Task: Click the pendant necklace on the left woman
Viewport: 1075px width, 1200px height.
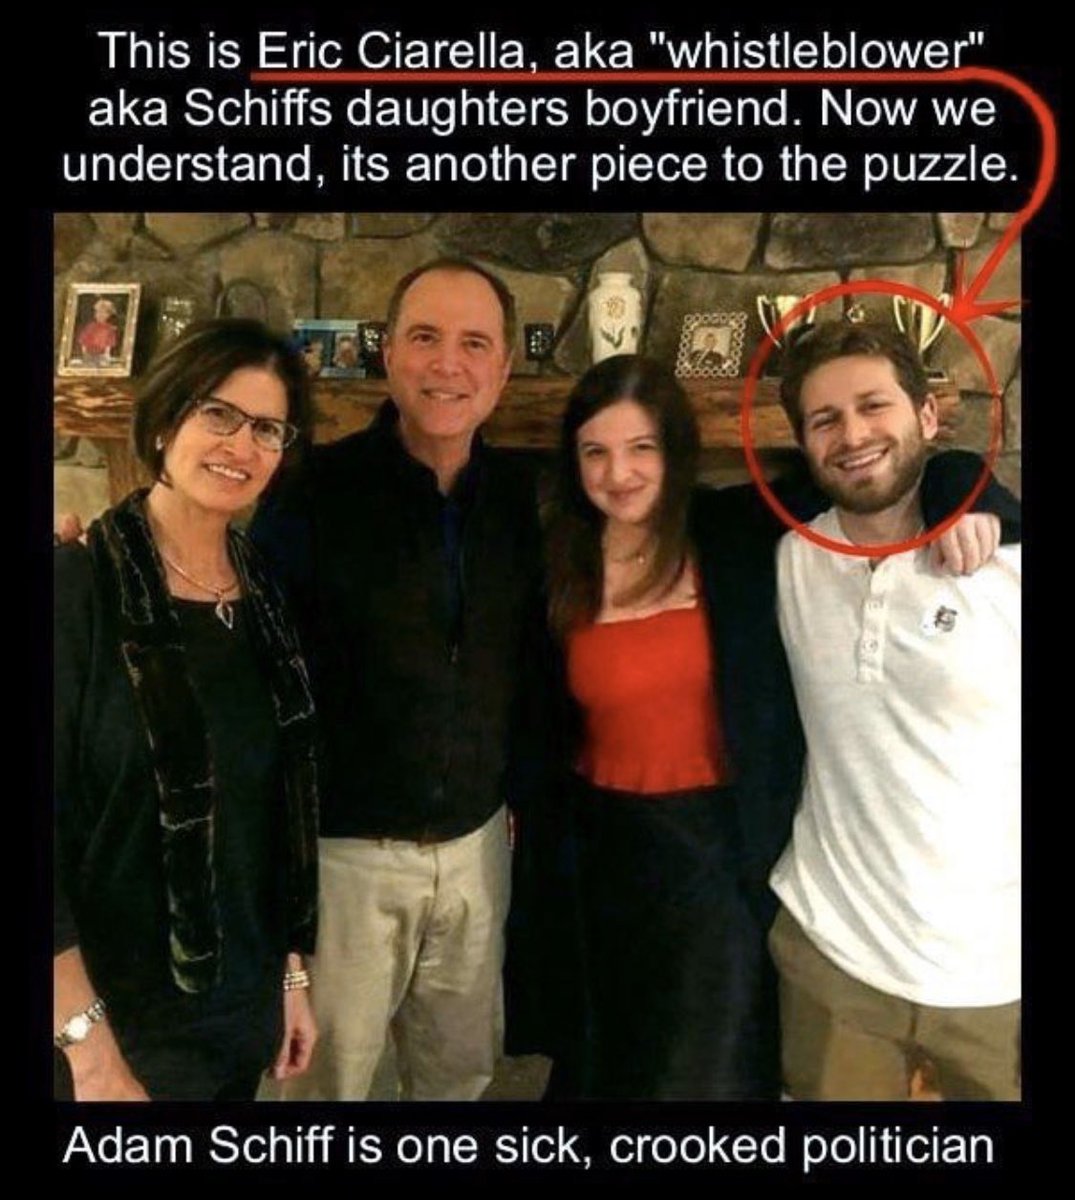Action: [224, 609]
